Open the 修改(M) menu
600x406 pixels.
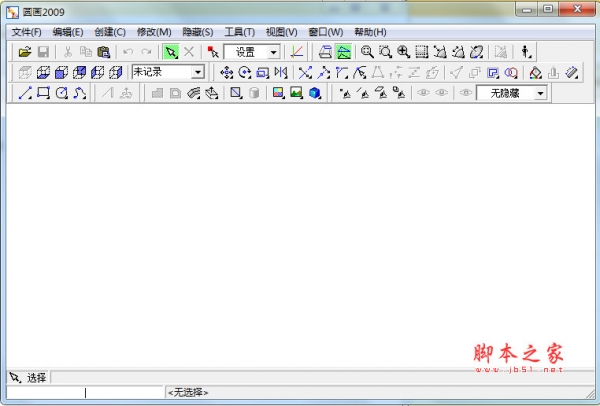[x=154, y=32]
